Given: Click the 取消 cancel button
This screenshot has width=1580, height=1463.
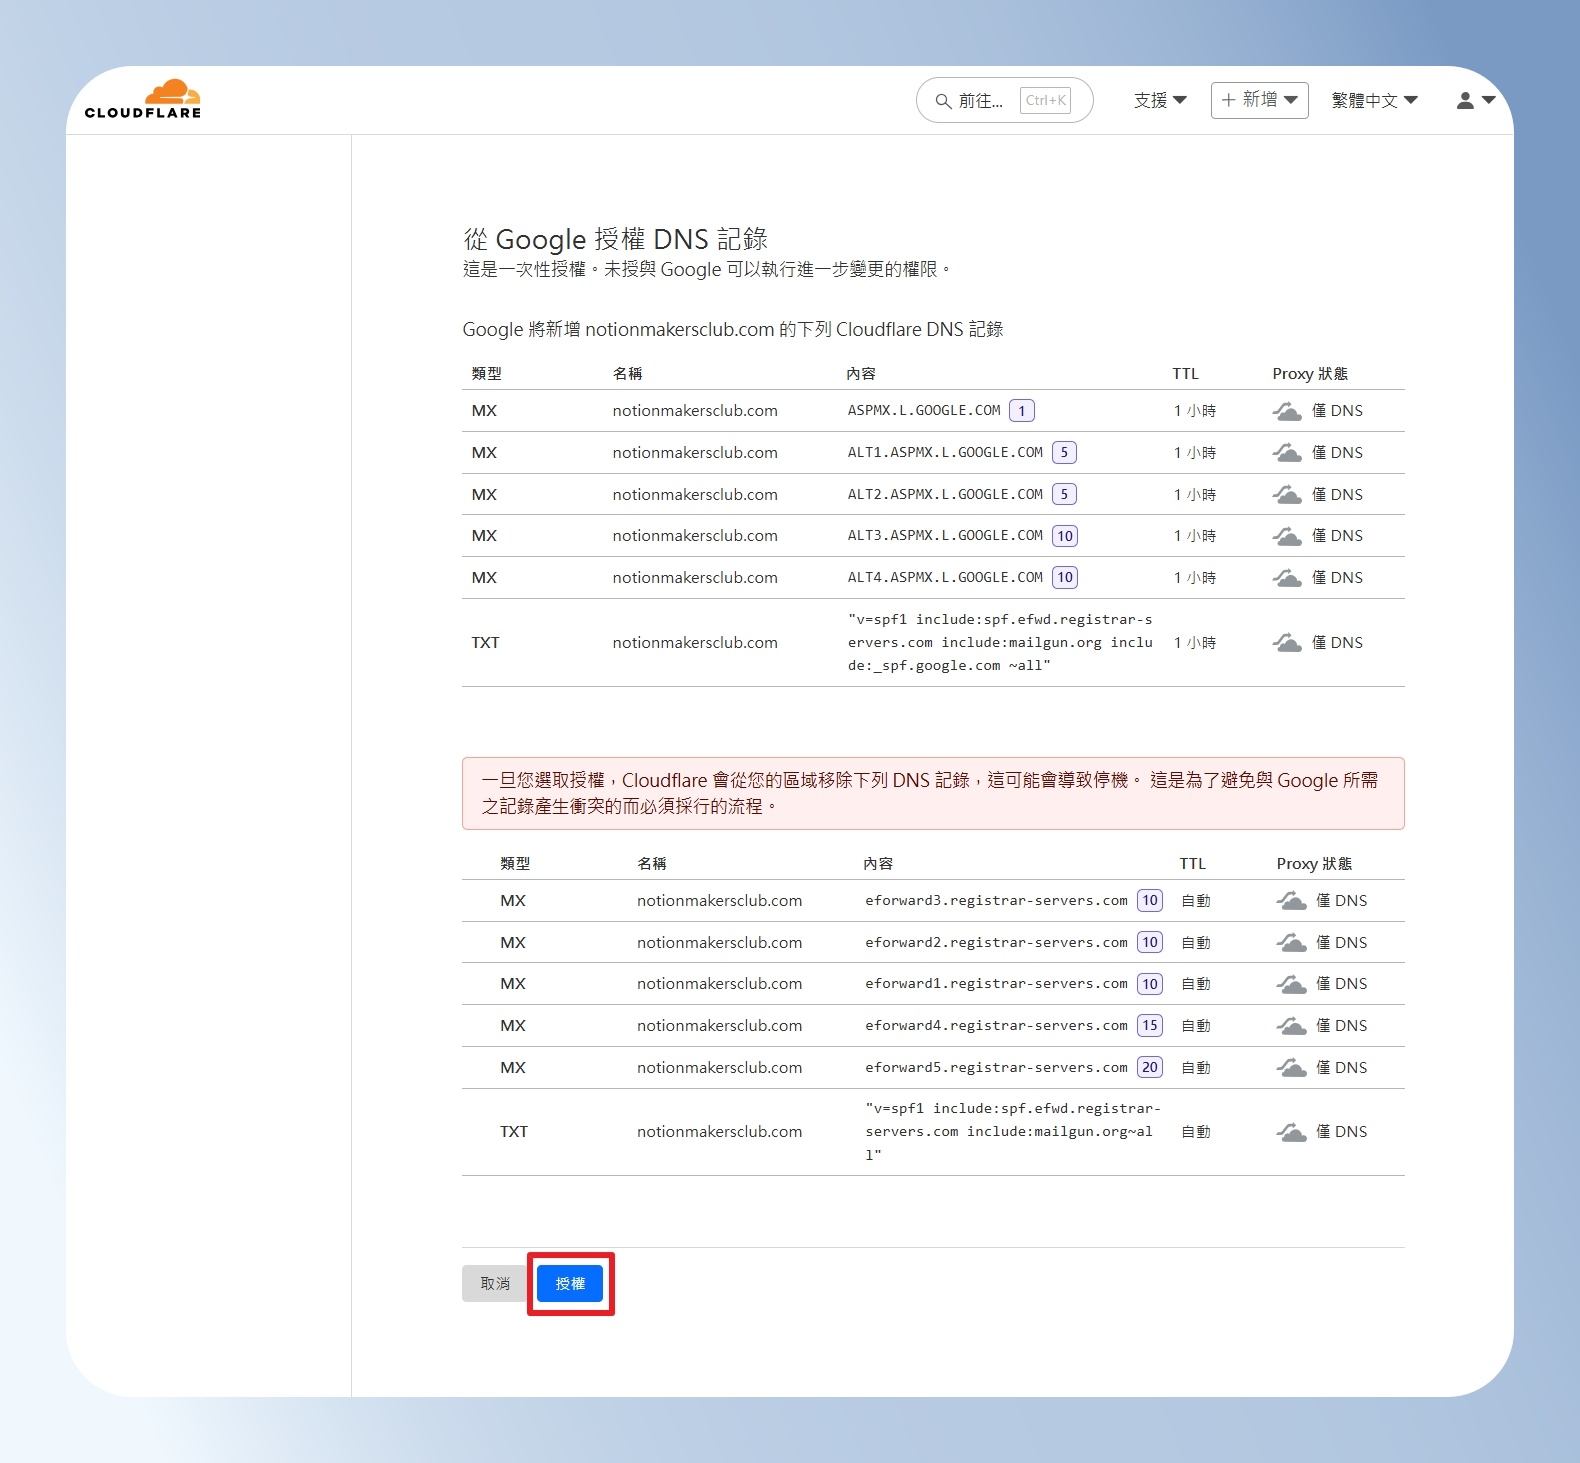Looking at the screenshot, I should 495,1284.
